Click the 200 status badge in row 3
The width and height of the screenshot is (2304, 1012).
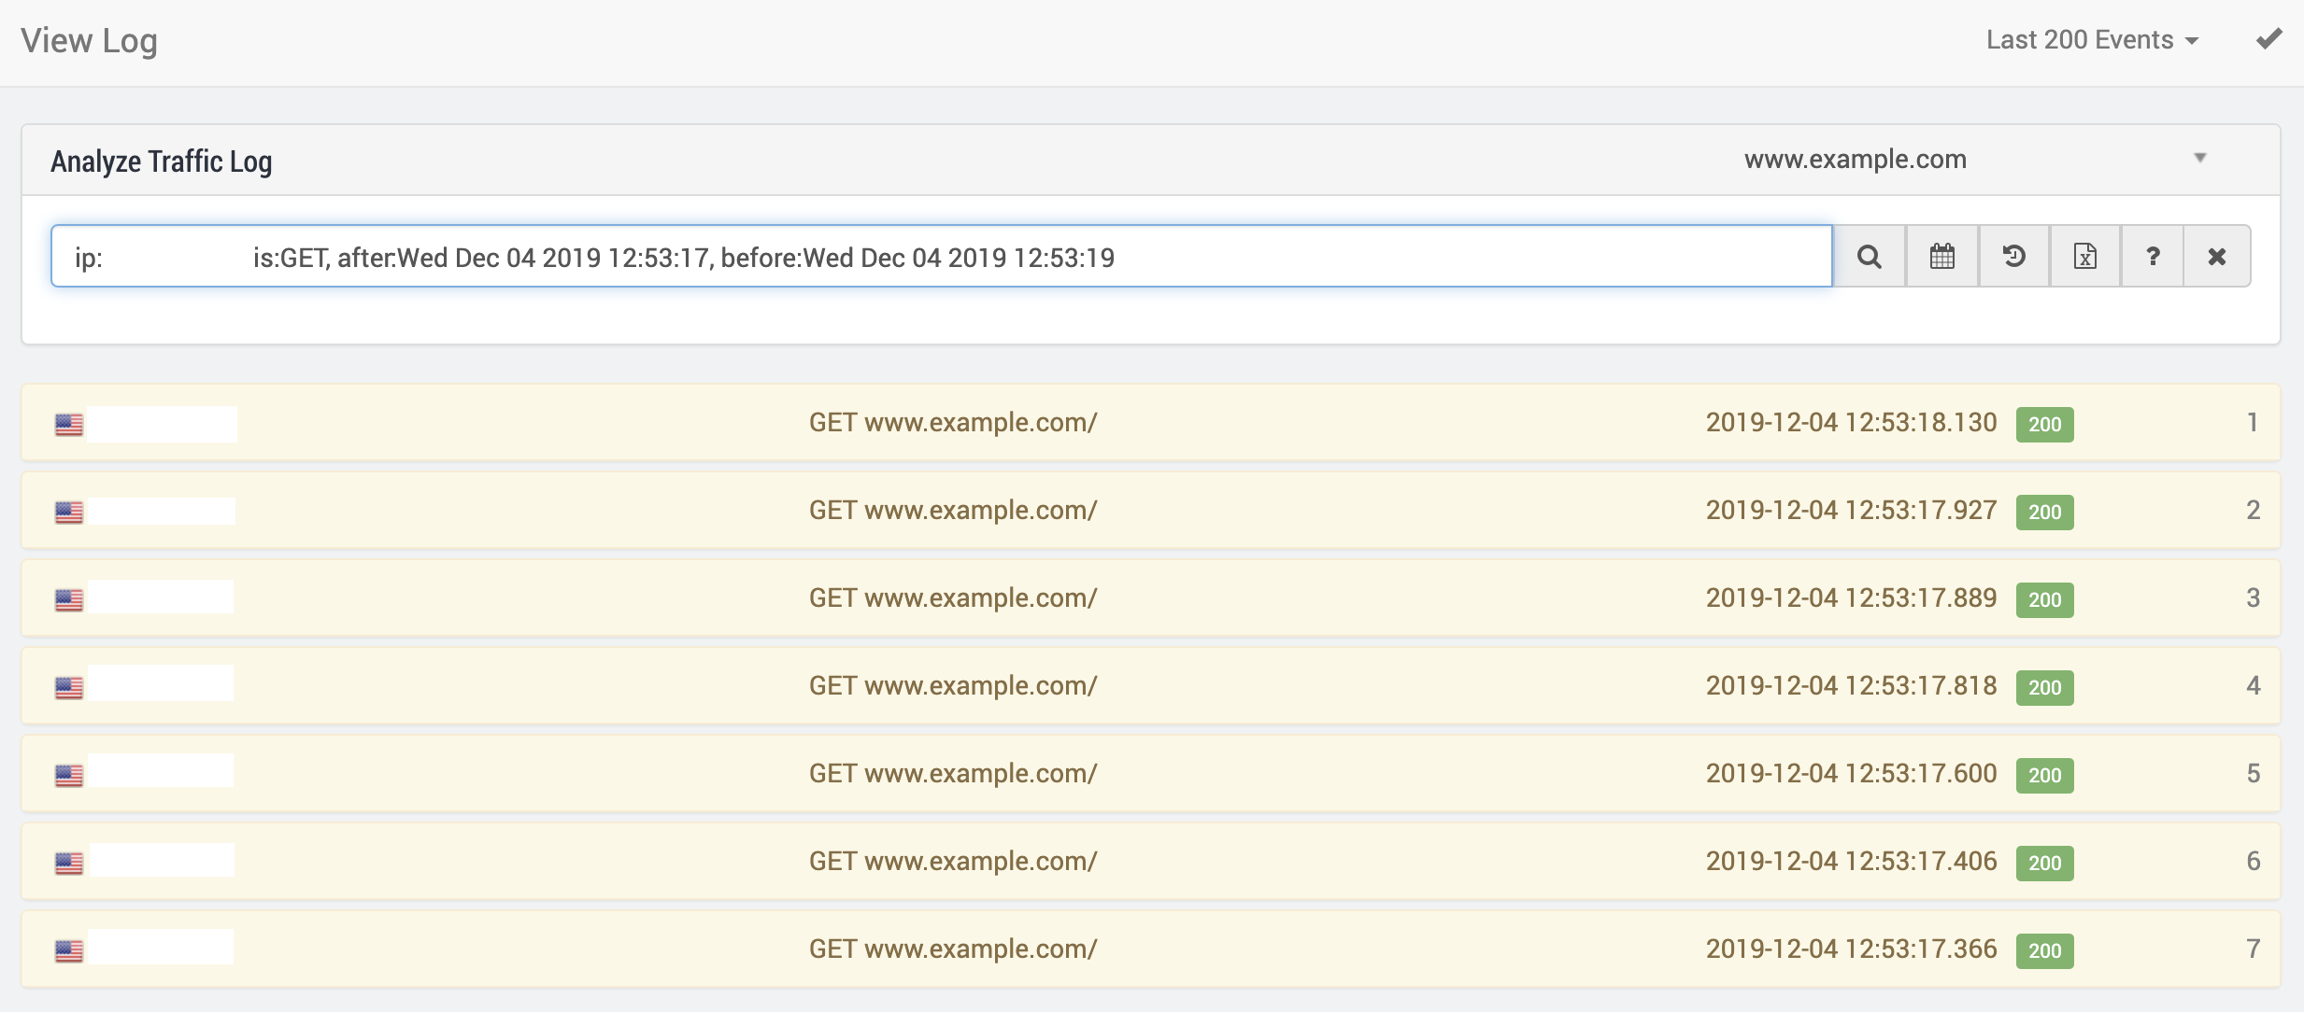(x=2044, y=599)
